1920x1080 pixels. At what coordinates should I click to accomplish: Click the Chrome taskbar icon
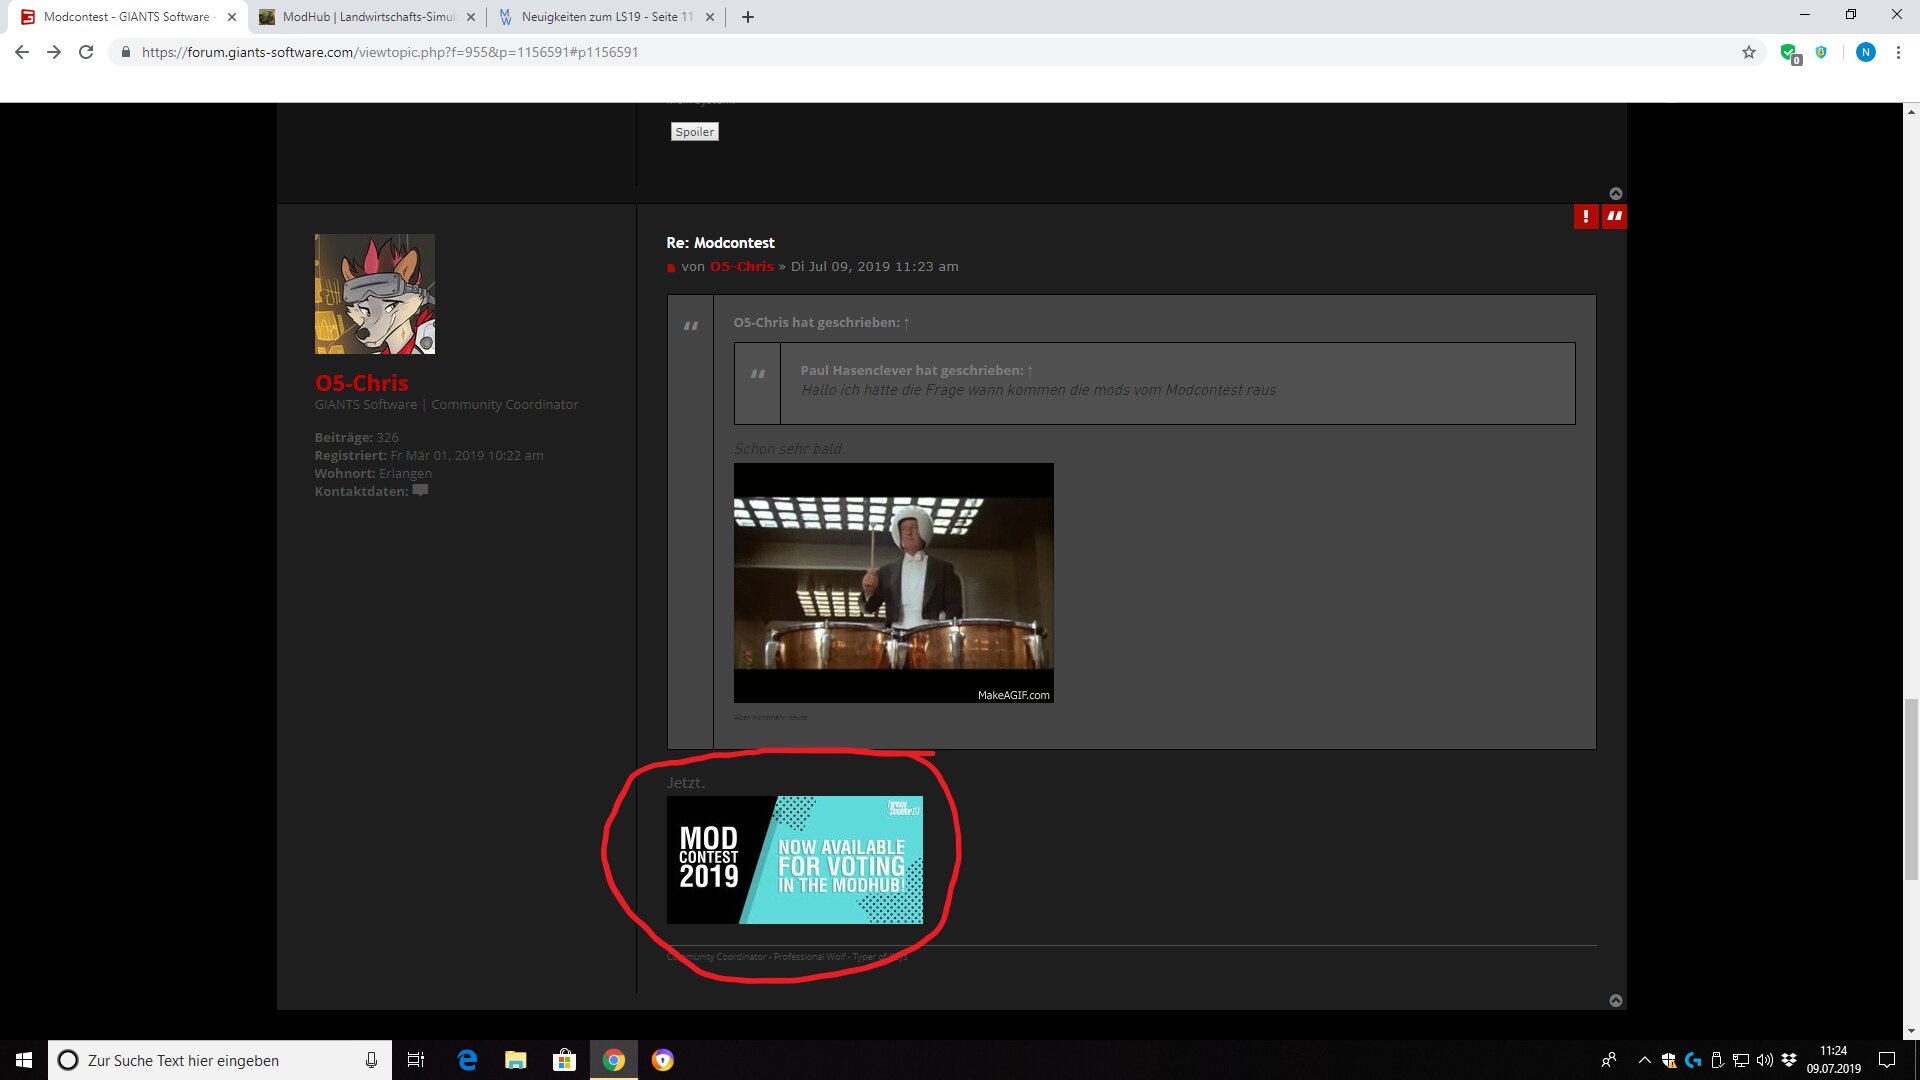(x=614, y=1060)
